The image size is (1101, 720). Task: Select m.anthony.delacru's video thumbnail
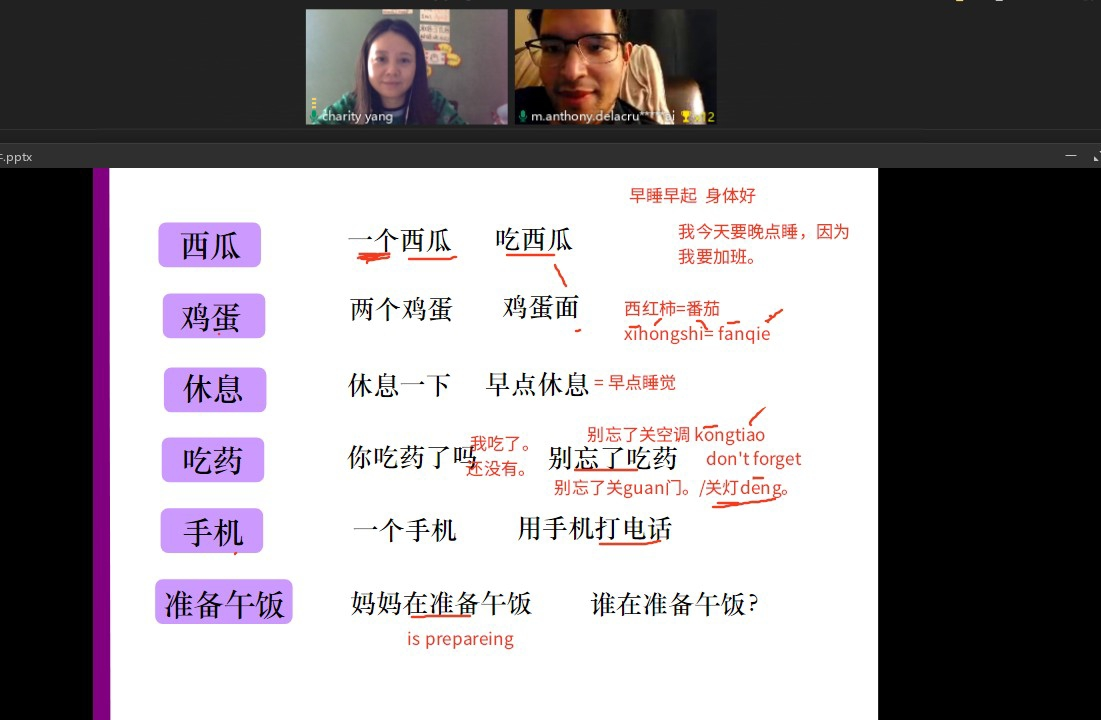pyautogui.click(x=616, y=67)
